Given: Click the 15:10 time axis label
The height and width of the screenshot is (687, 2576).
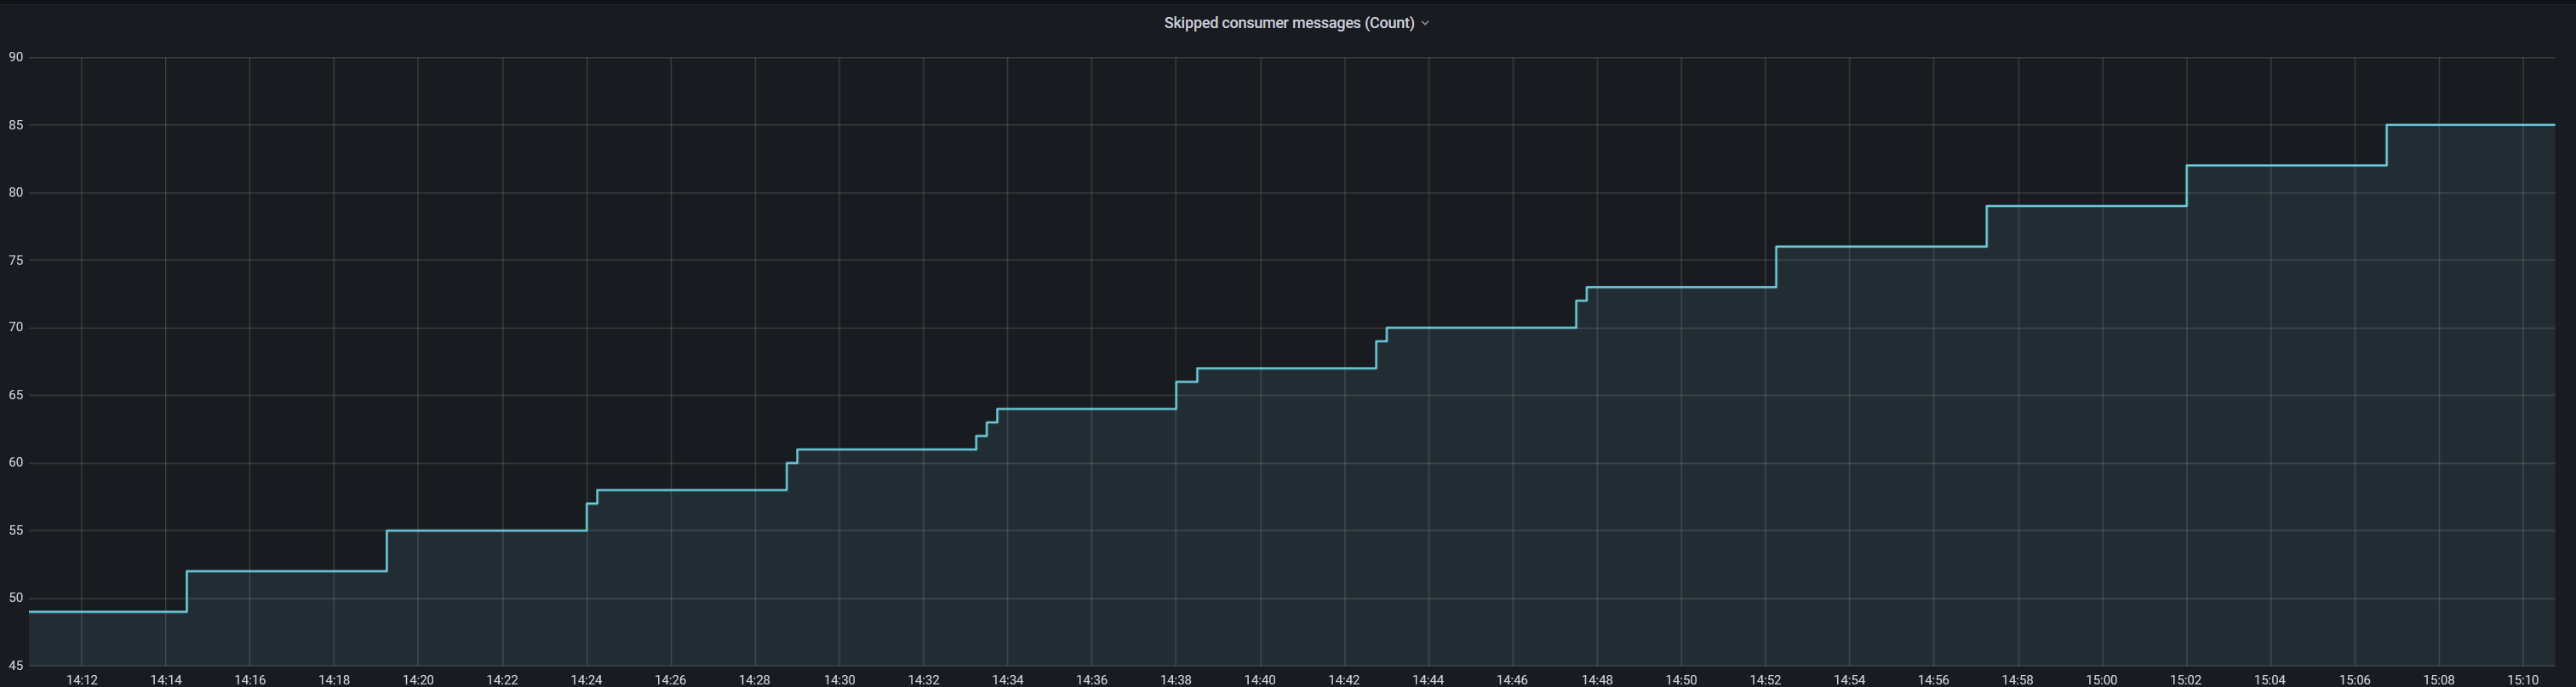Looking at the screenshot, I should (x=2523, y=680).
